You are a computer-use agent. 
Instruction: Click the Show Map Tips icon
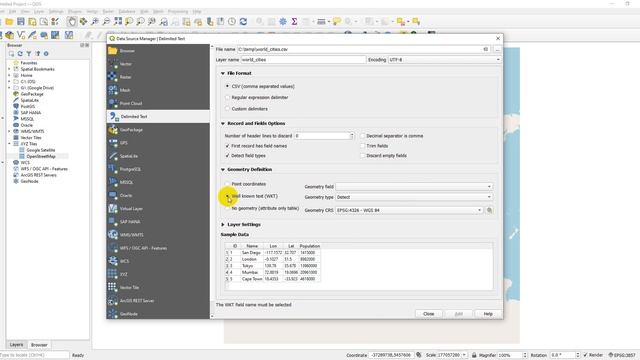pyautogui.click(x=336, y=21)
